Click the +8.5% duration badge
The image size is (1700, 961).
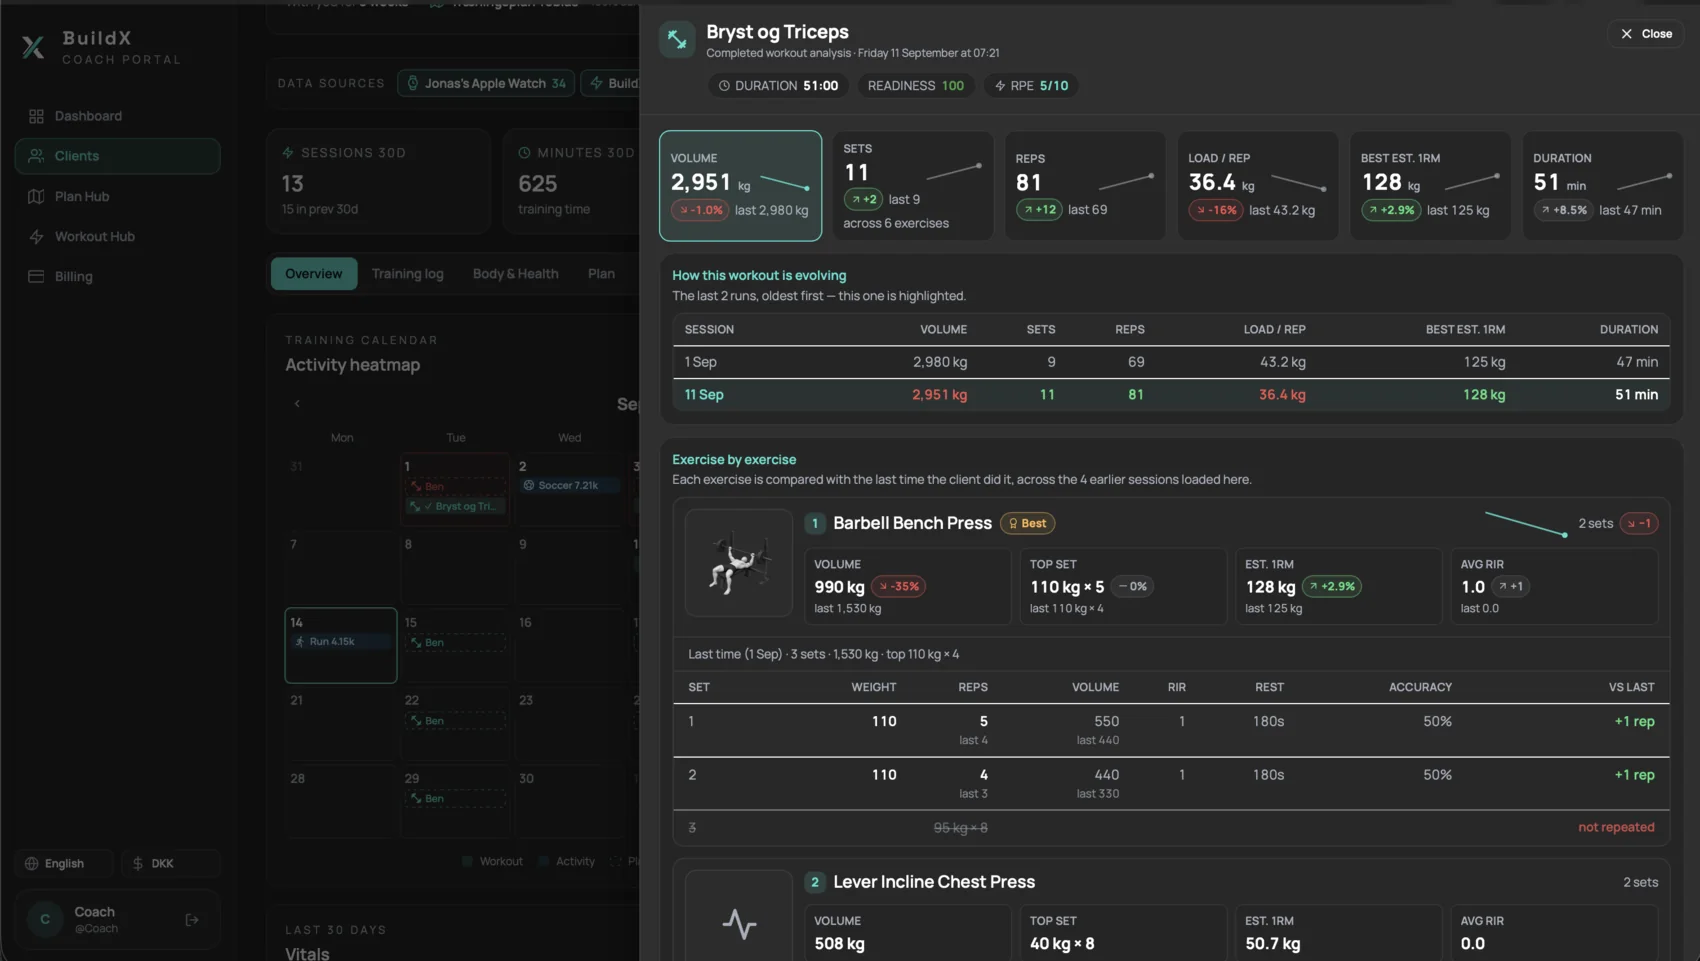point(1563,210)
